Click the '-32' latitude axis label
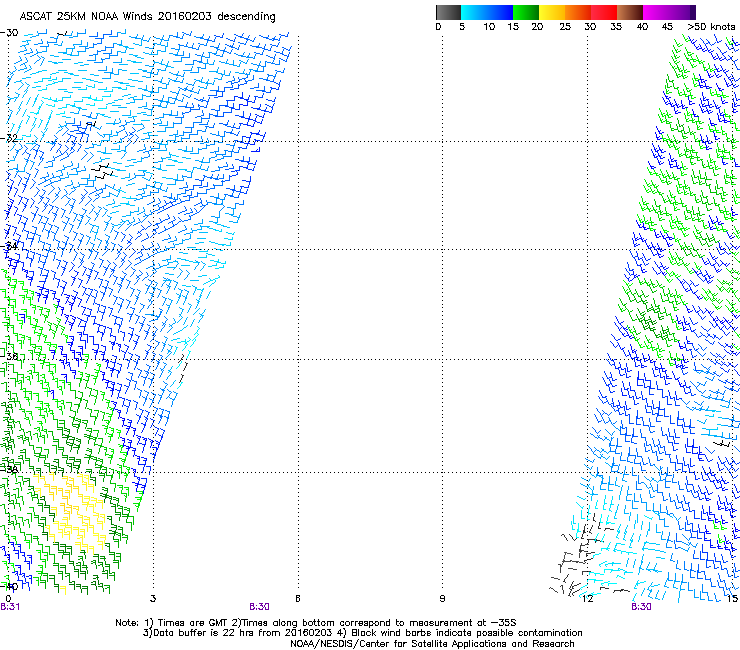740x650 pixels. pos(9,138)
